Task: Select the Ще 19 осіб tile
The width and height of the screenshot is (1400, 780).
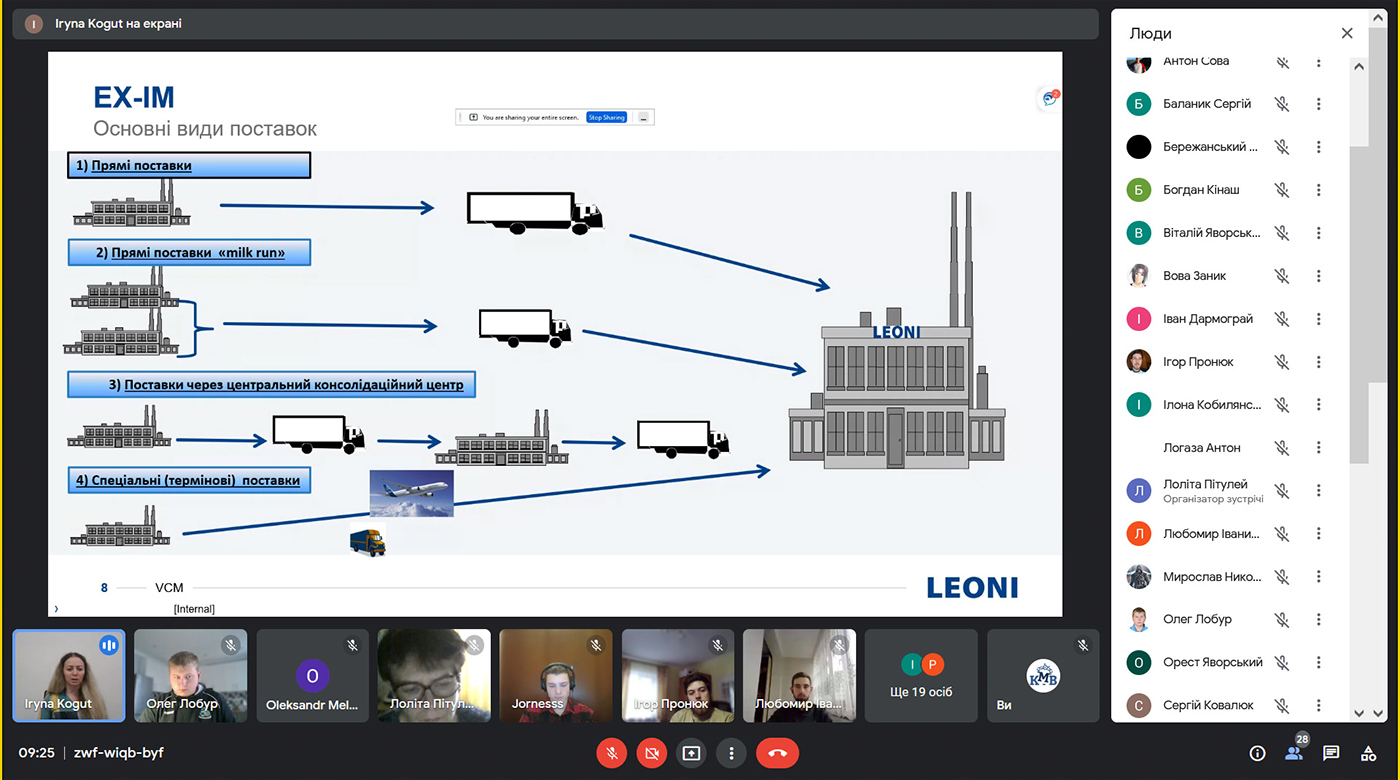Action: [x=921, y=676]
